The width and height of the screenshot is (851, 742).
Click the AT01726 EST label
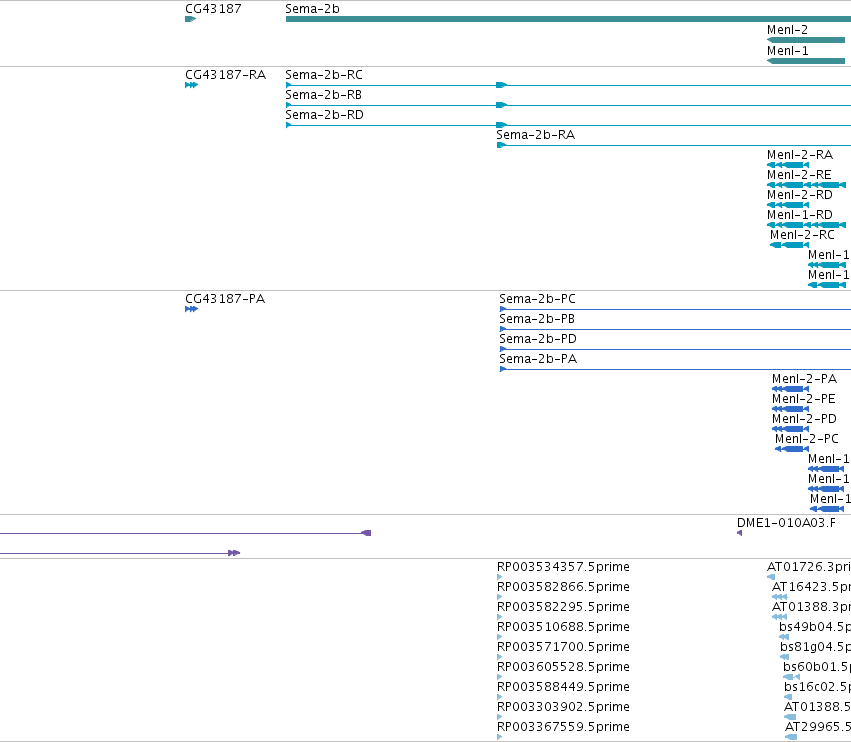(x=809, y=567)
